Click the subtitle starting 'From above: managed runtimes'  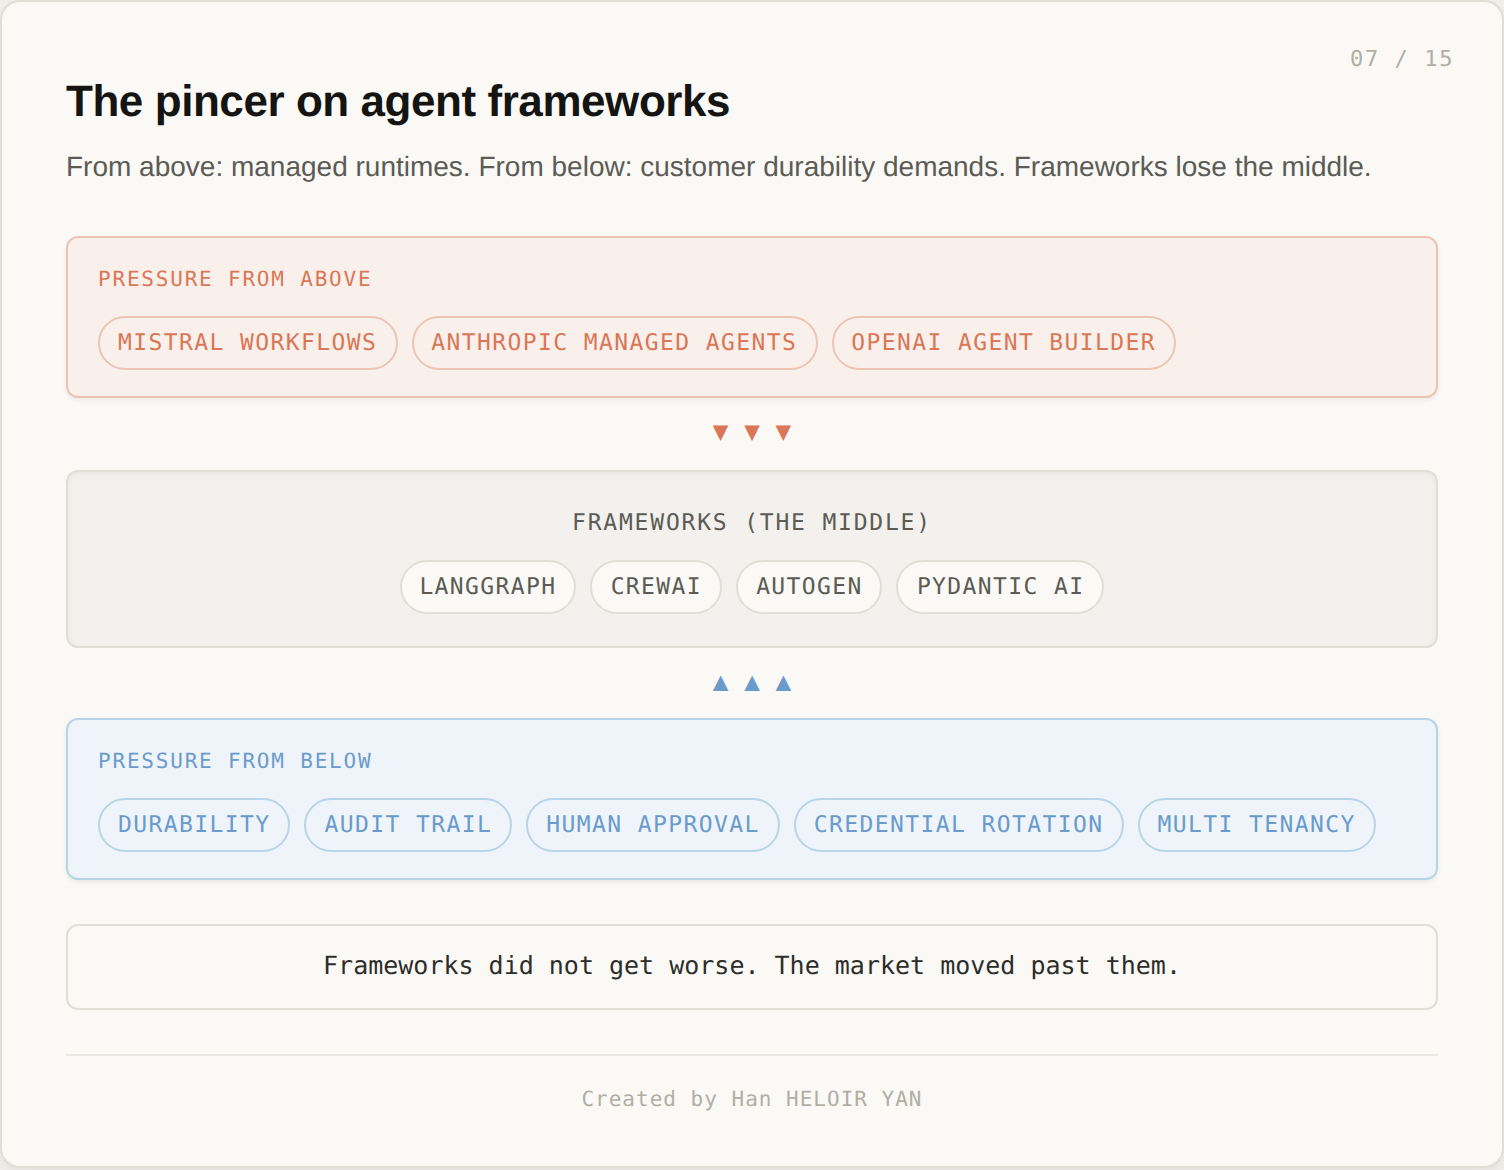[x=718, y=167]
